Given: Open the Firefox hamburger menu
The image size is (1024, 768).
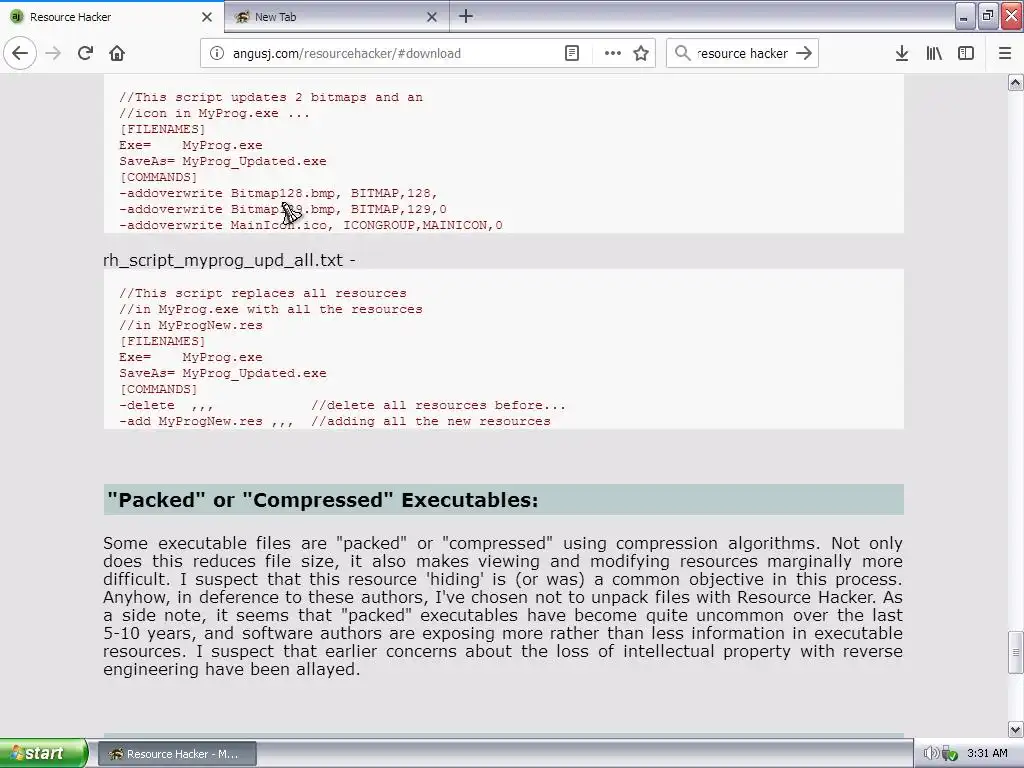Looking at the screenshot, I should pyautogui.click(x=1005, y=53).
